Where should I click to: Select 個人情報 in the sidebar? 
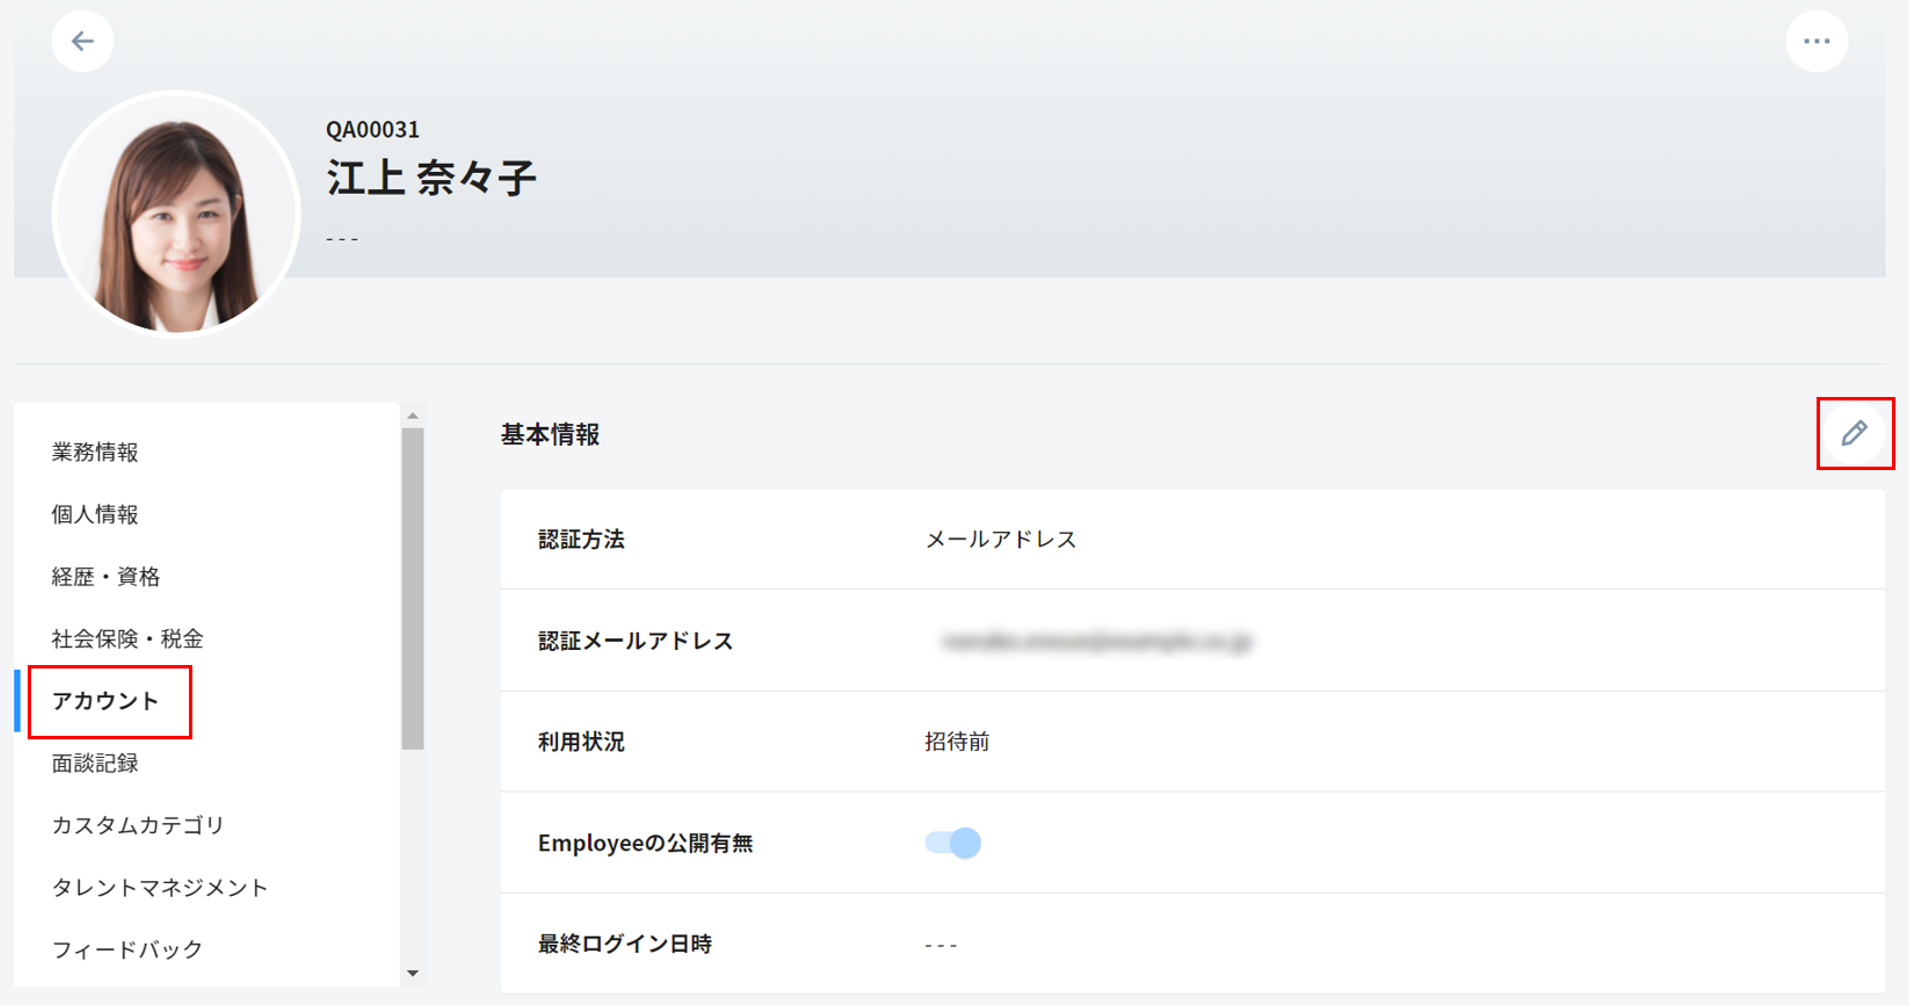click(95, 514)
